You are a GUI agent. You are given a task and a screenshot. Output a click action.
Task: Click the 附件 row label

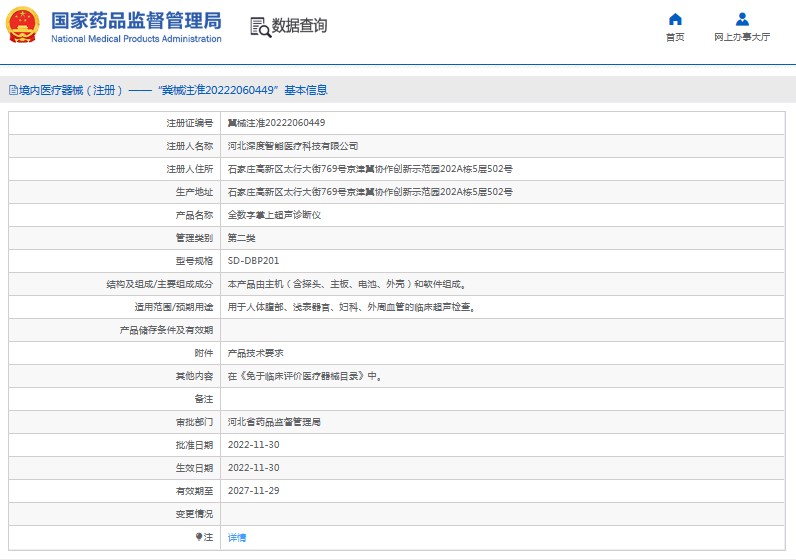click(x=204, y=353)
